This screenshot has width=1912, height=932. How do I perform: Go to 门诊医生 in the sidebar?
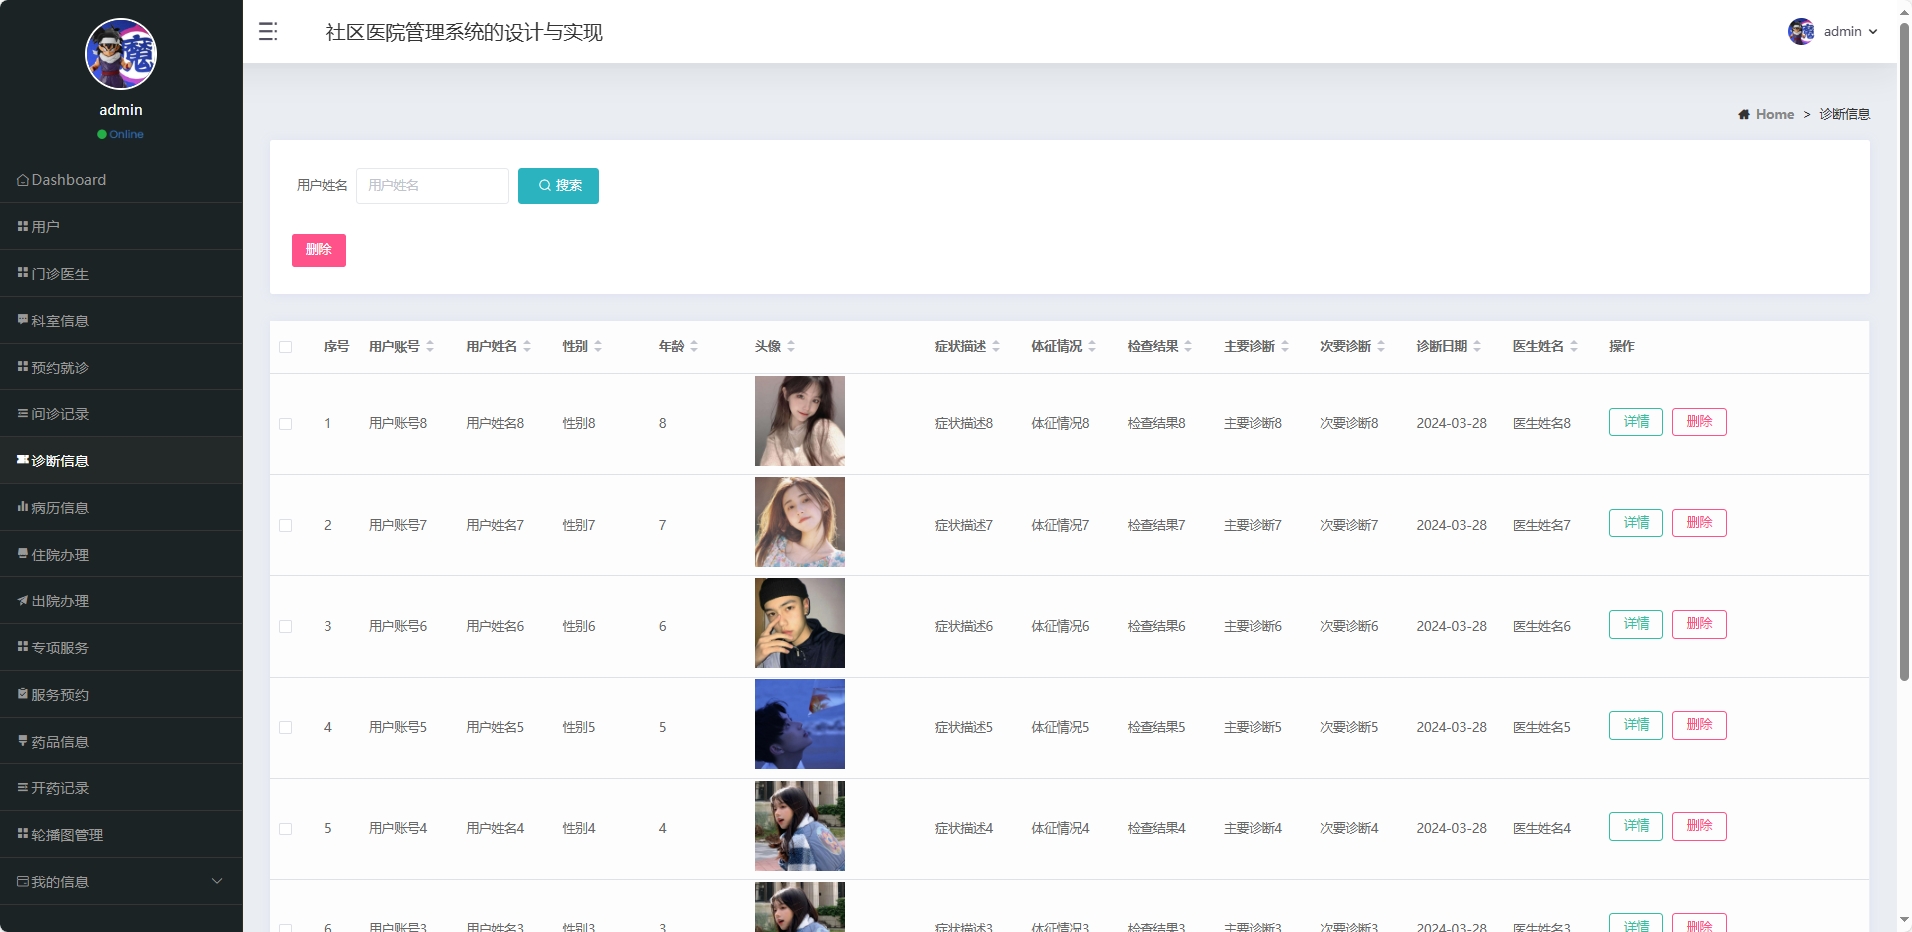coord(121,273)
